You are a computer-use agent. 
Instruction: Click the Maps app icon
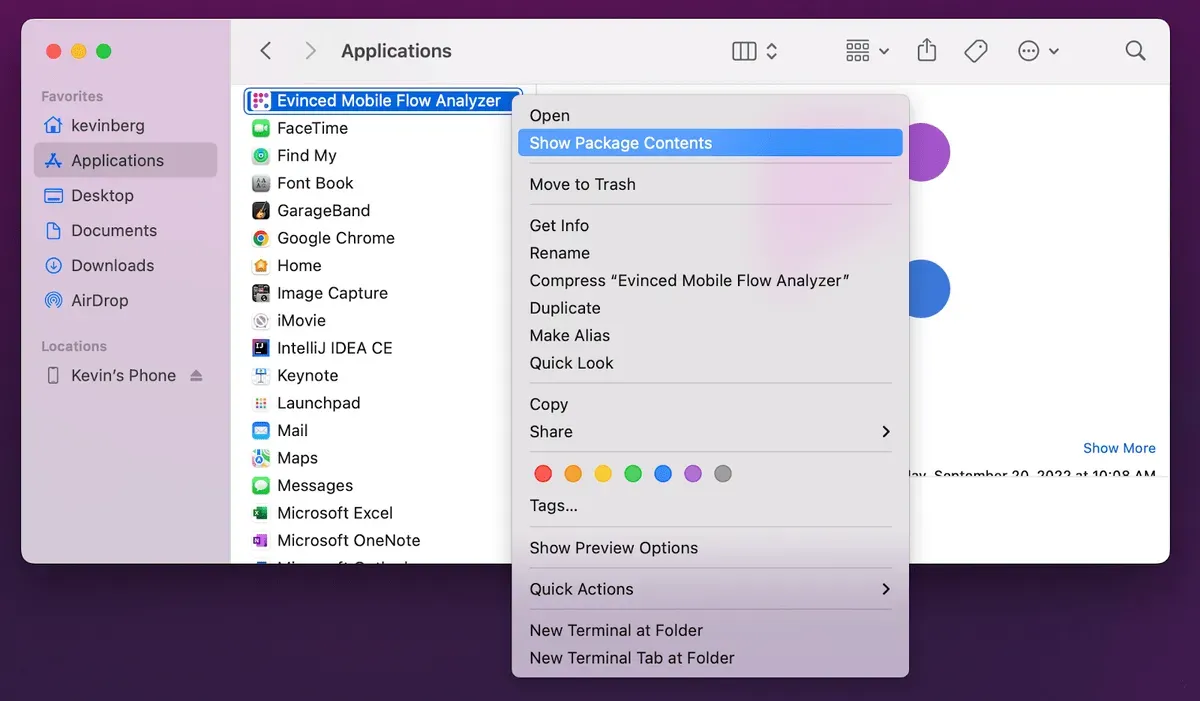coord(260,458)
